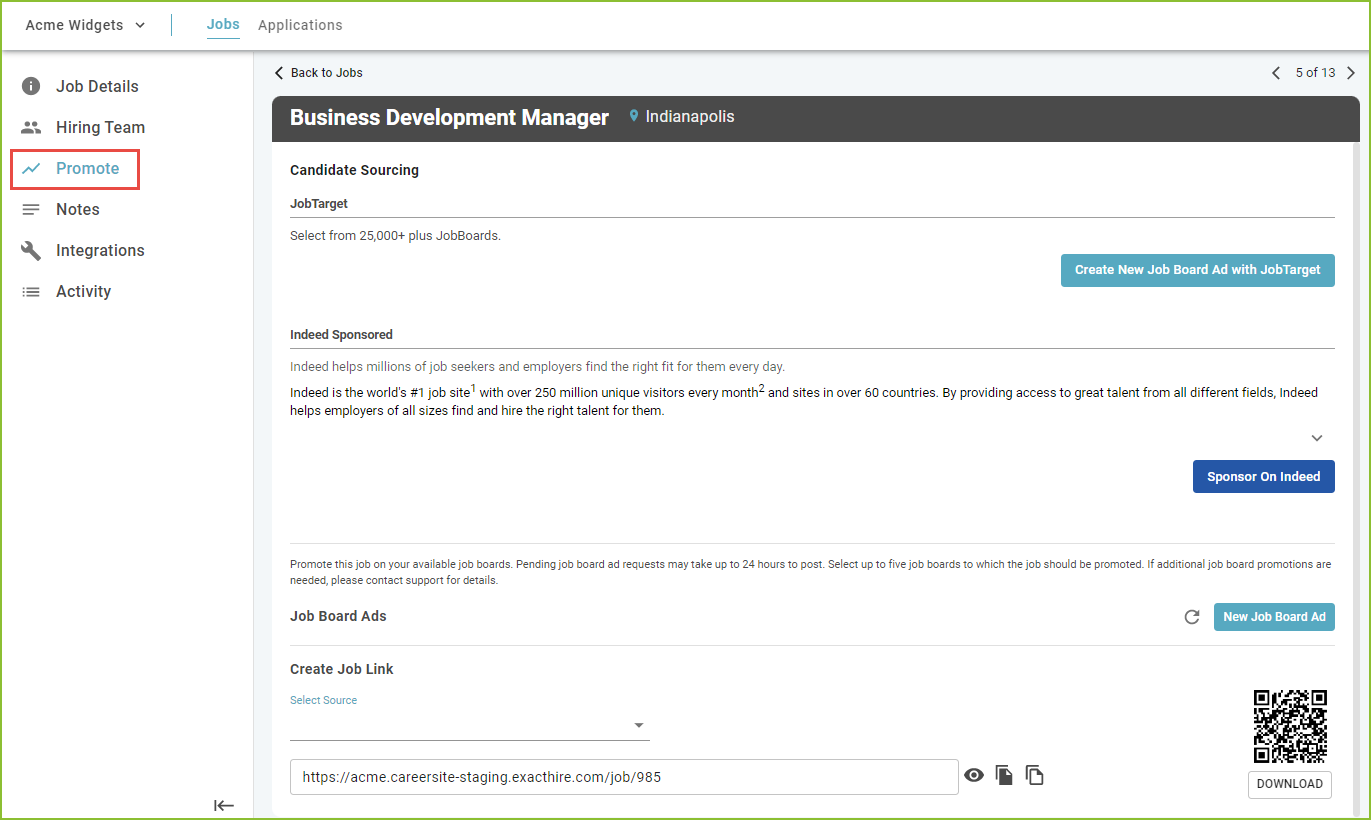
Task: Download the QR code
Action: tap(1290, 784)
